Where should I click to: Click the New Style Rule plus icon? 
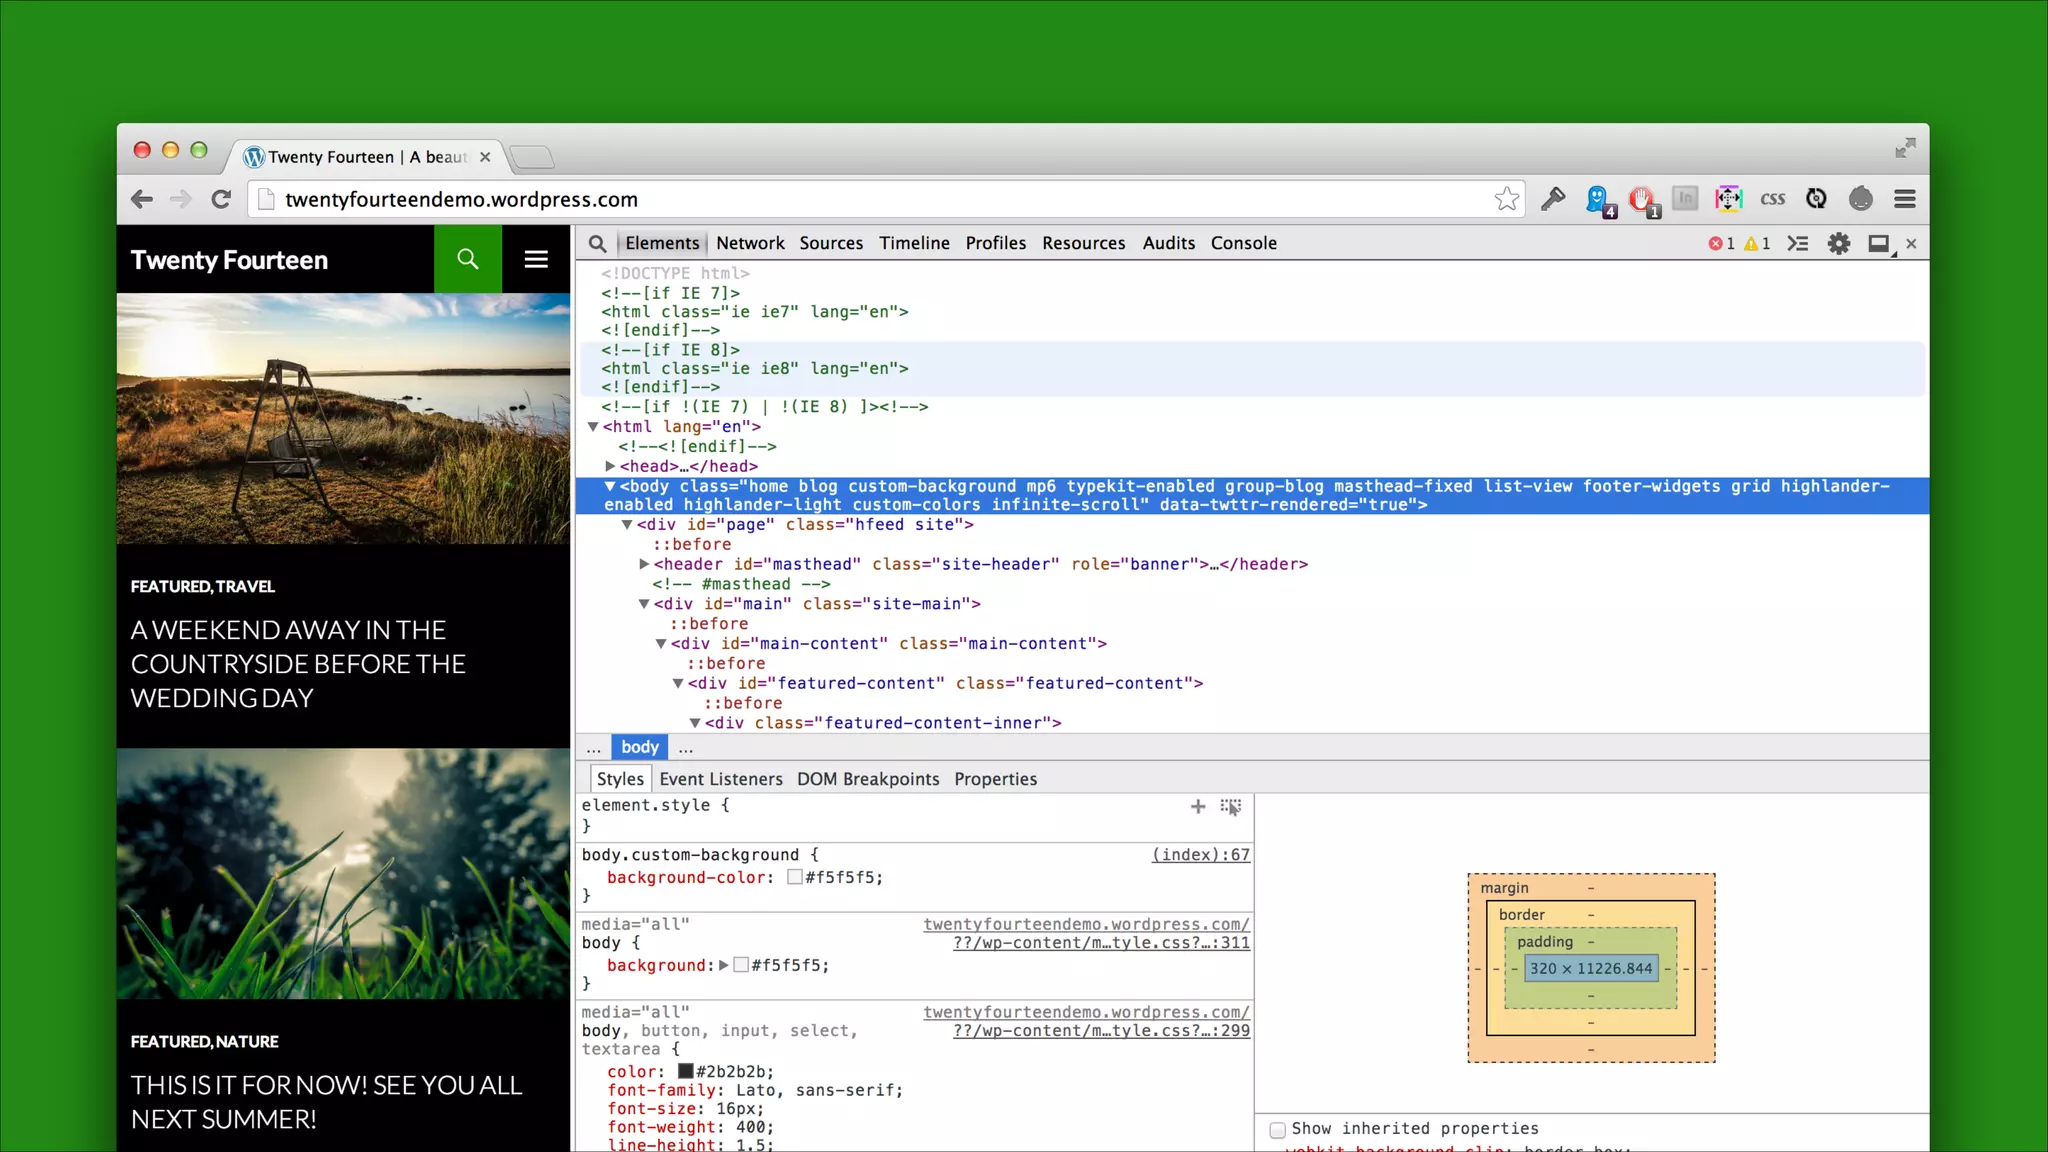1197,806
